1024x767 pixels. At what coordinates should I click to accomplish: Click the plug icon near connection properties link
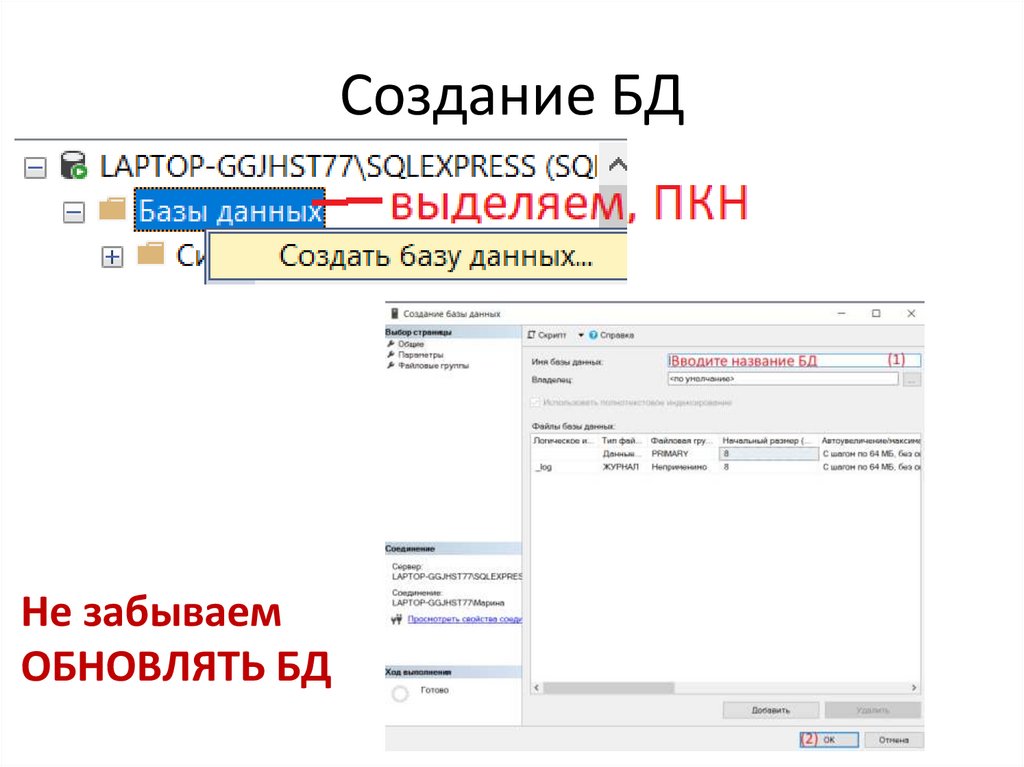(x=397, y=619)
